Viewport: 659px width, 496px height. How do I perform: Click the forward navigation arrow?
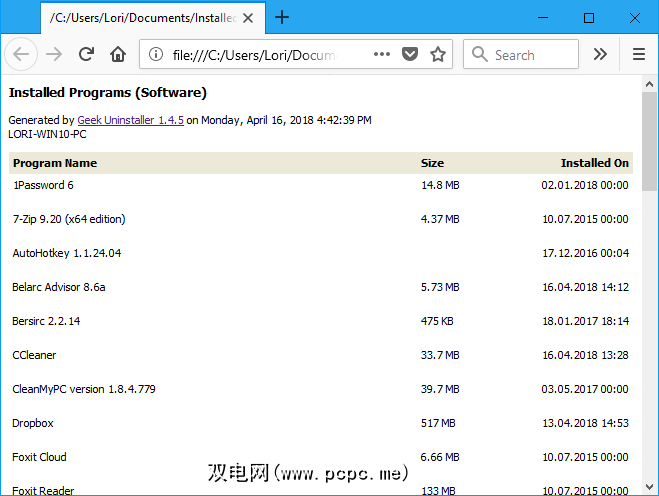(x=54, y=54)
